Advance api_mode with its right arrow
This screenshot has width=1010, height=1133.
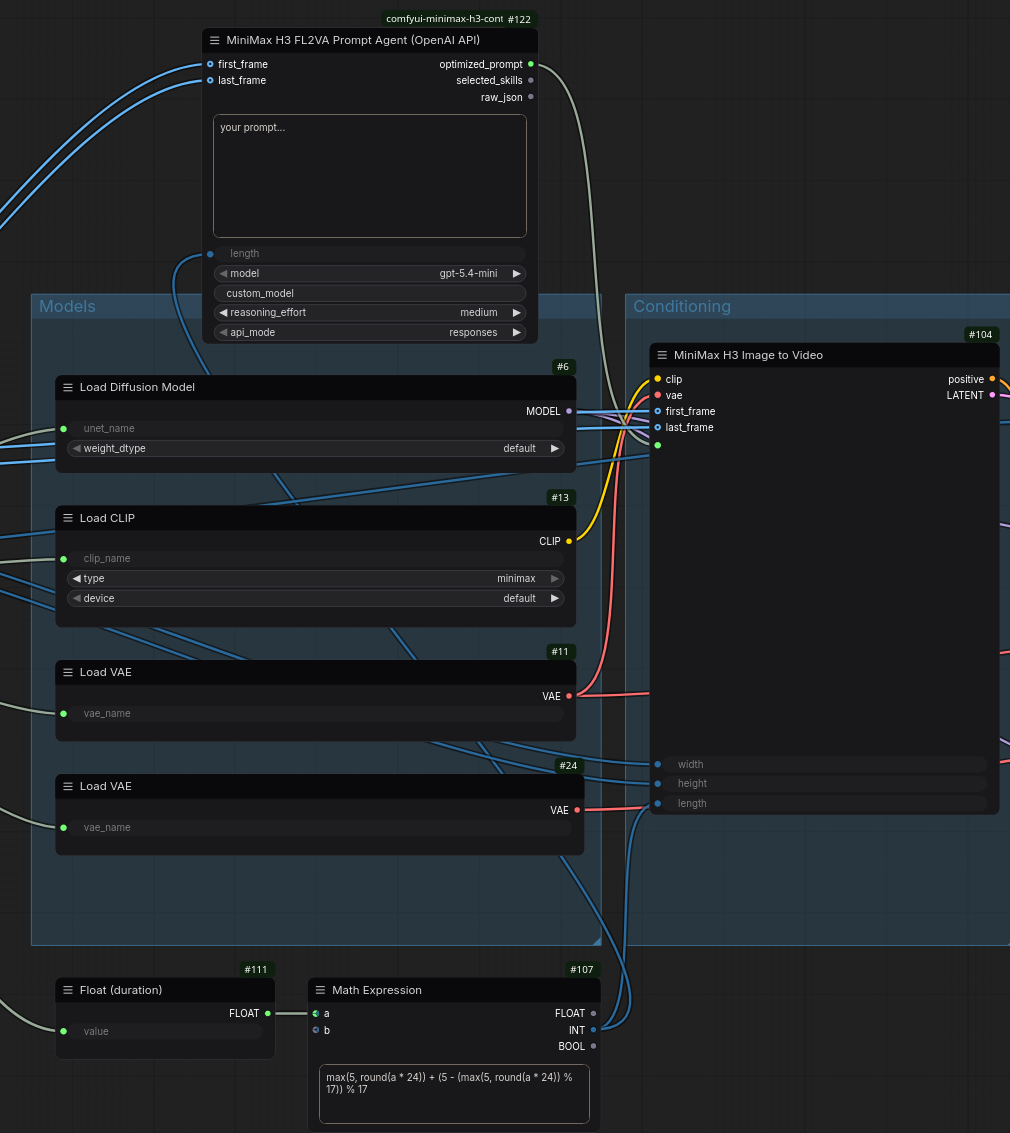point(517,332)
